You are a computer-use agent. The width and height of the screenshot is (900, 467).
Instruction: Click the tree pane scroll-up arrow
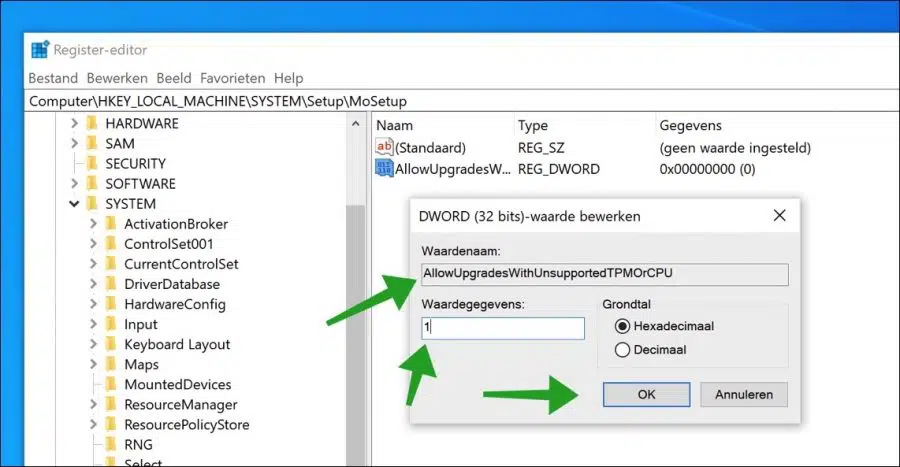tap(355, 124)
